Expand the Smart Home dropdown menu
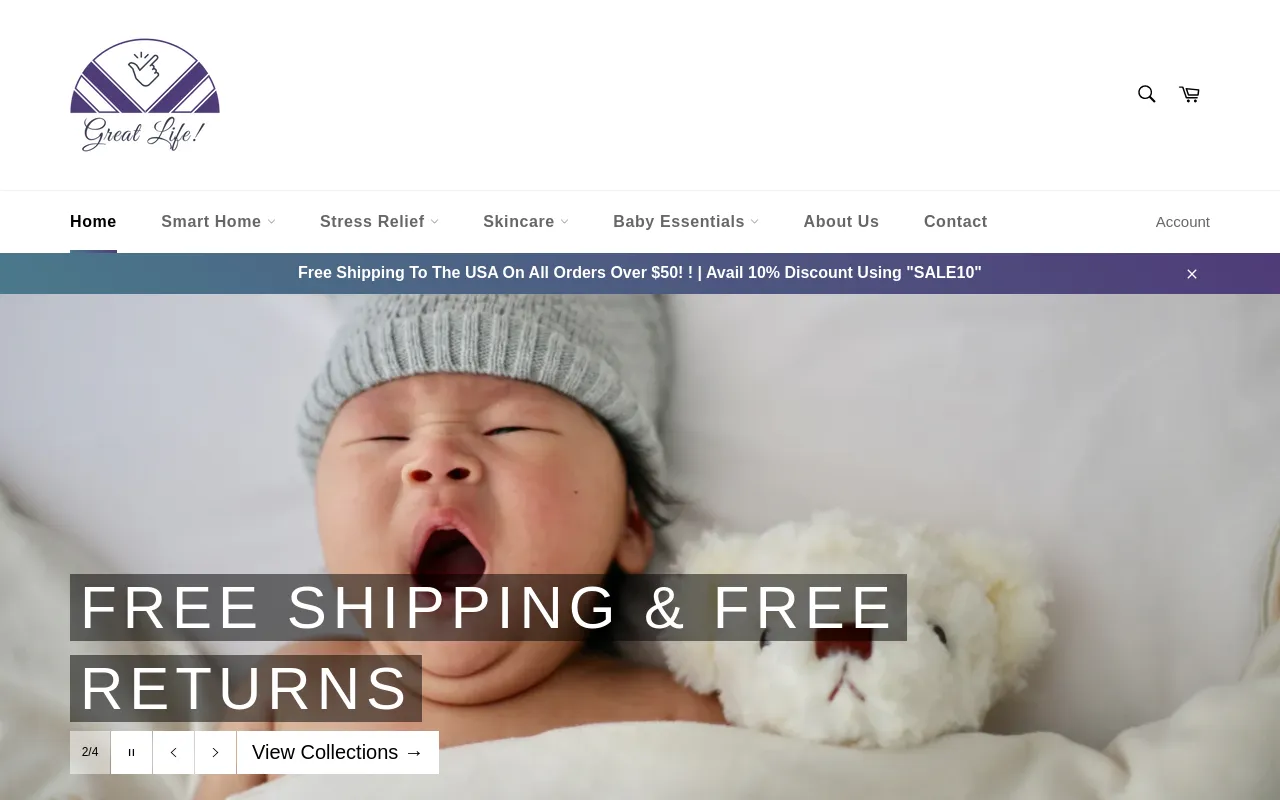This screenshot has width=1280, height=800. (218, 222)
